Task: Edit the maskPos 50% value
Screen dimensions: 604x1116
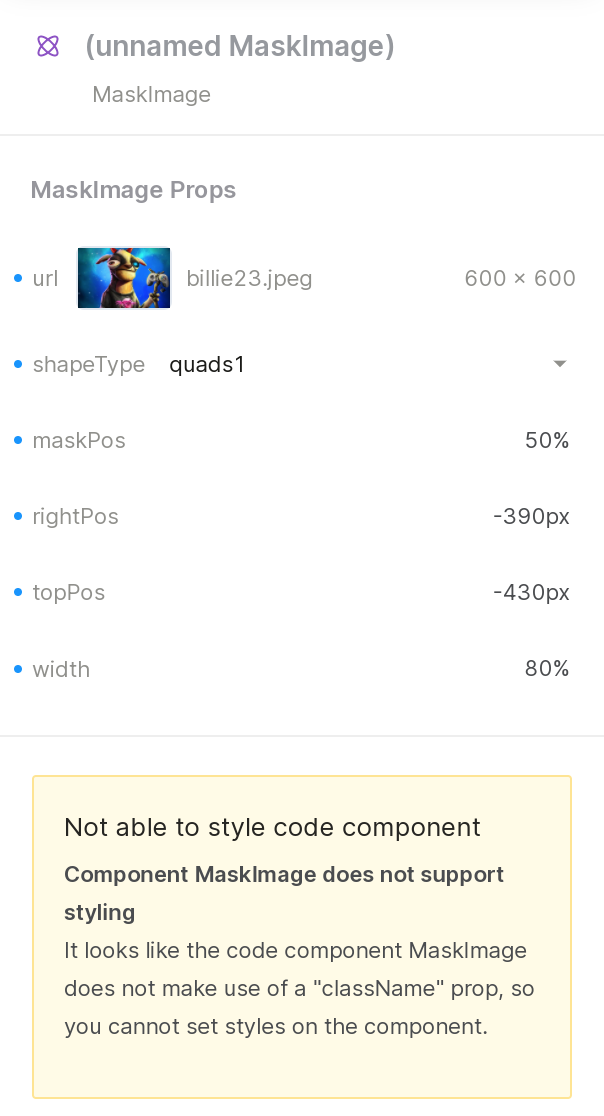Action: (546, 441)
